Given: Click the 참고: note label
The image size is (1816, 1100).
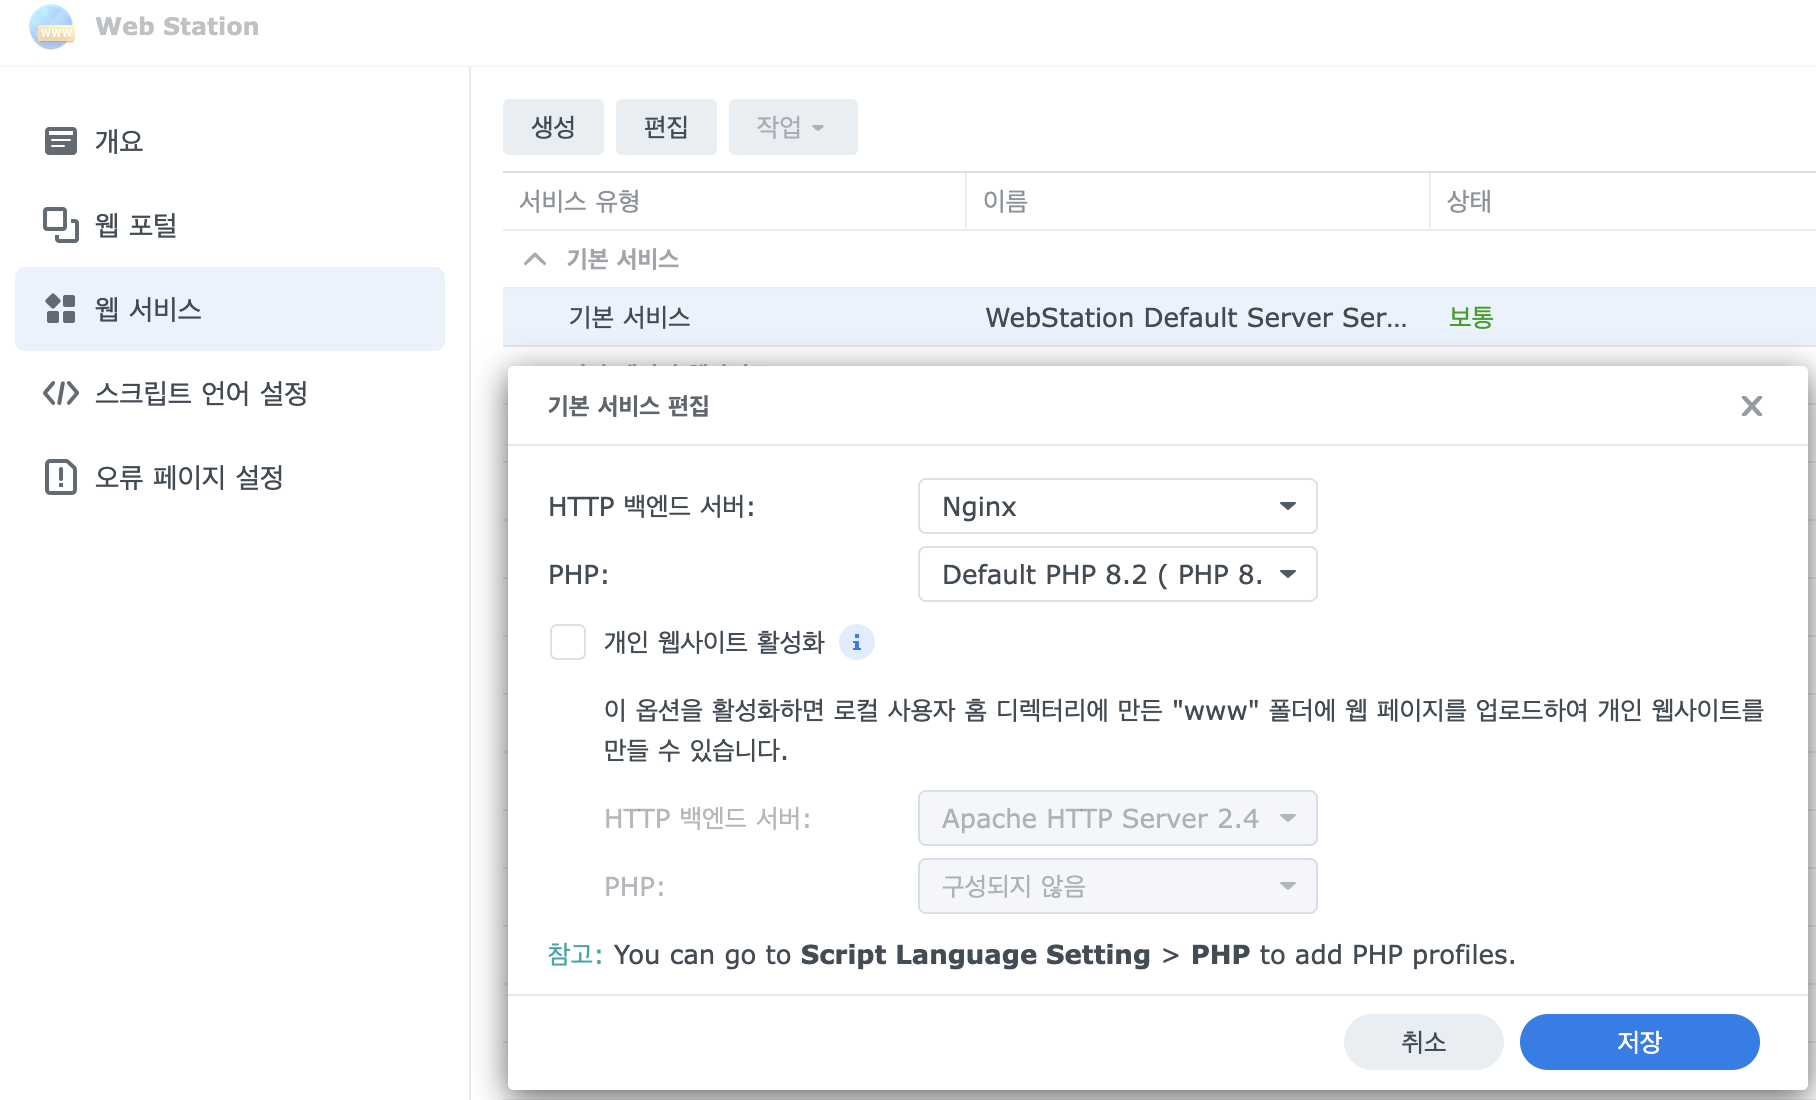Looking at the screenshot, I should click(x=575, y=955).
